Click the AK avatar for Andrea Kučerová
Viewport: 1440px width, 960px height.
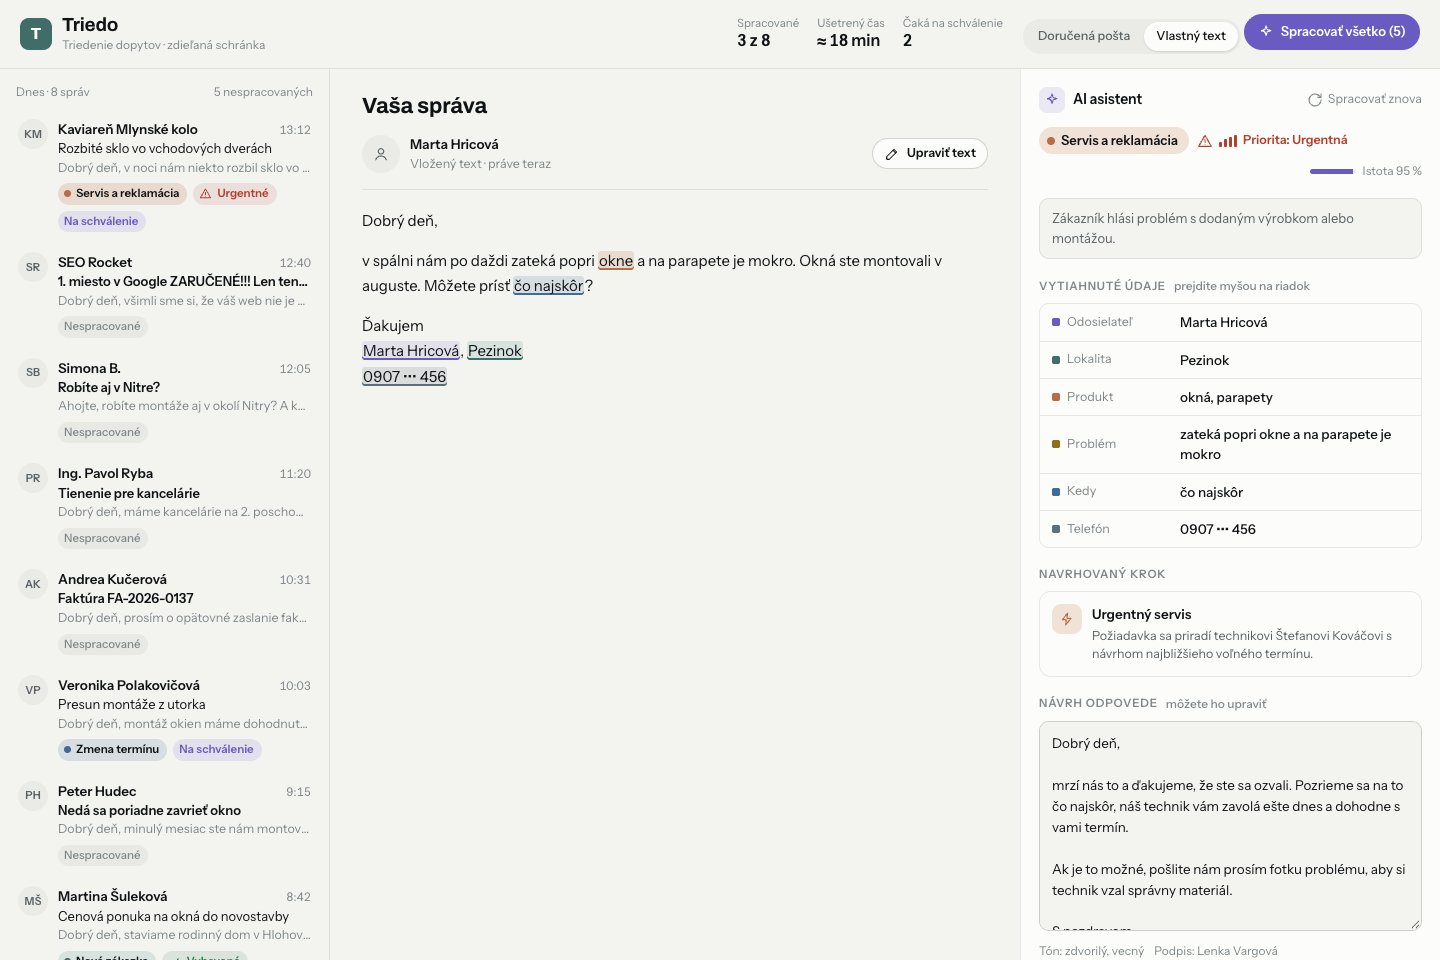click(33, 584)
